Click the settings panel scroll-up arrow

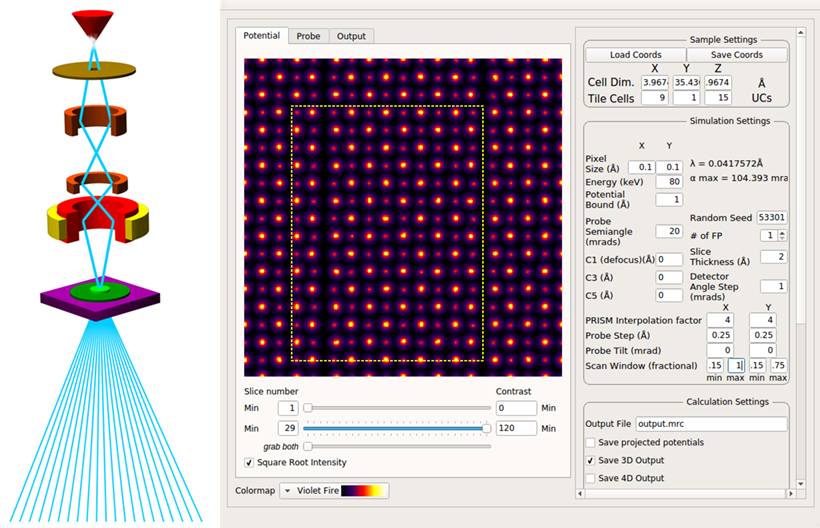801,32
